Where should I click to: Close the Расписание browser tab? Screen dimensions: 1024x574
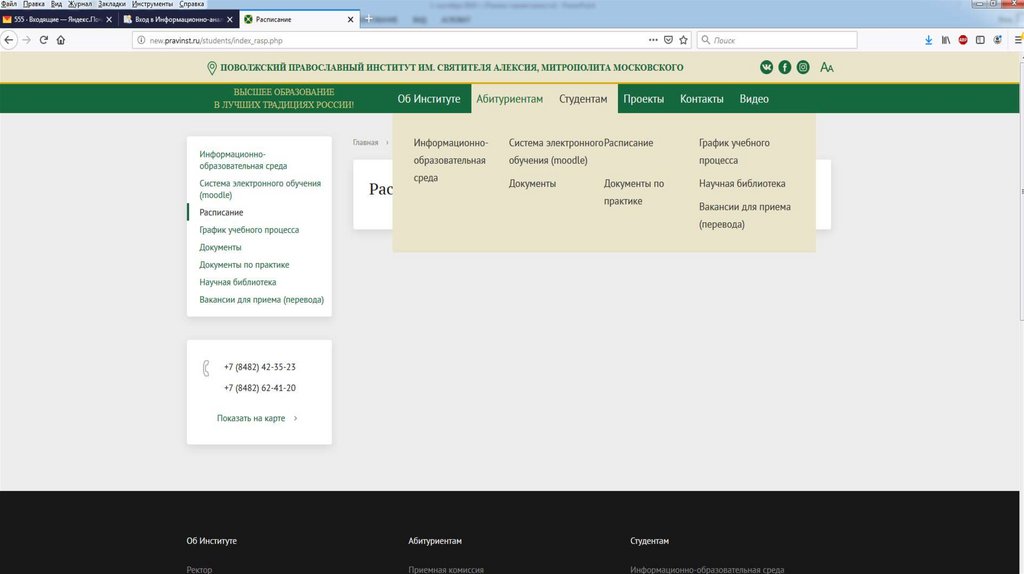pyautogui.click(x=350, y=19)
